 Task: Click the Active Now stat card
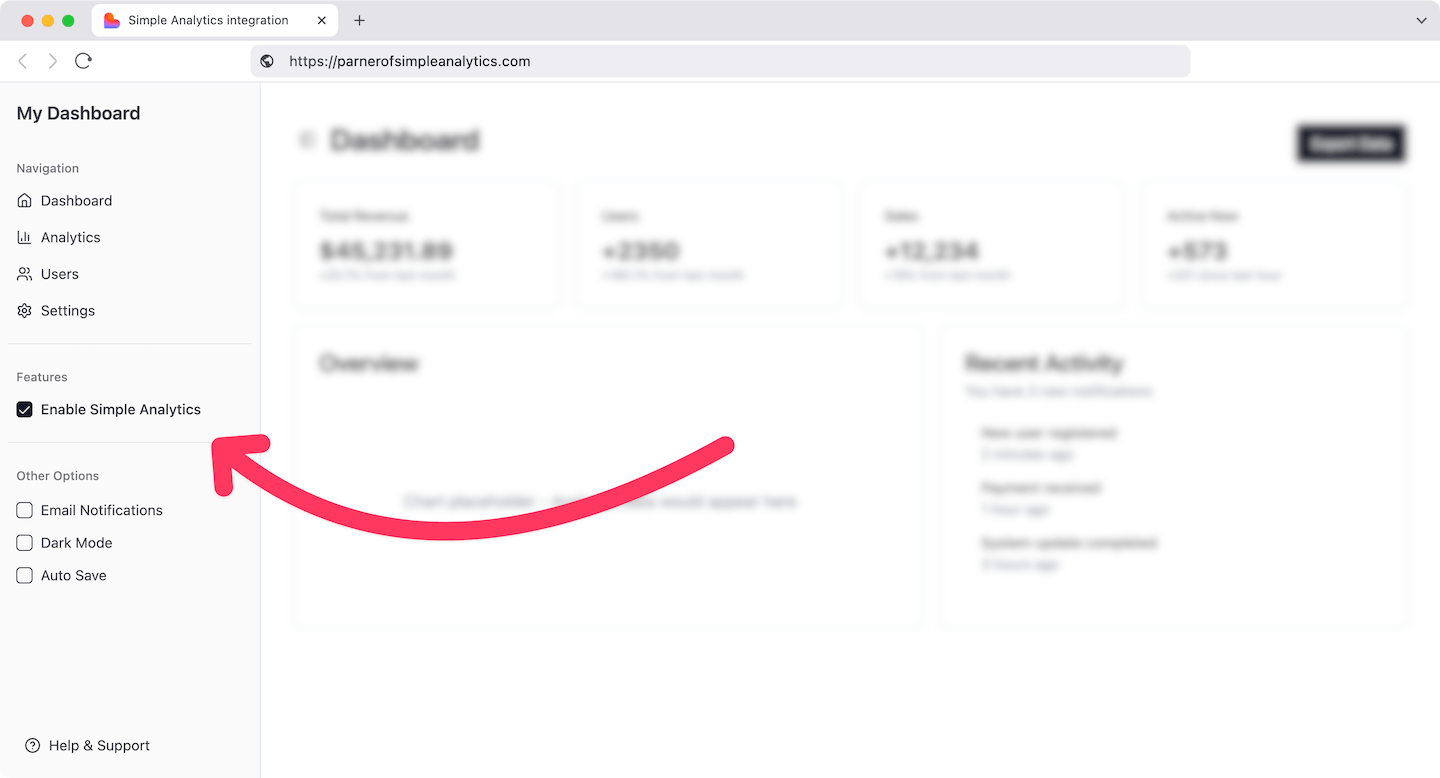tap(1274, 244)
